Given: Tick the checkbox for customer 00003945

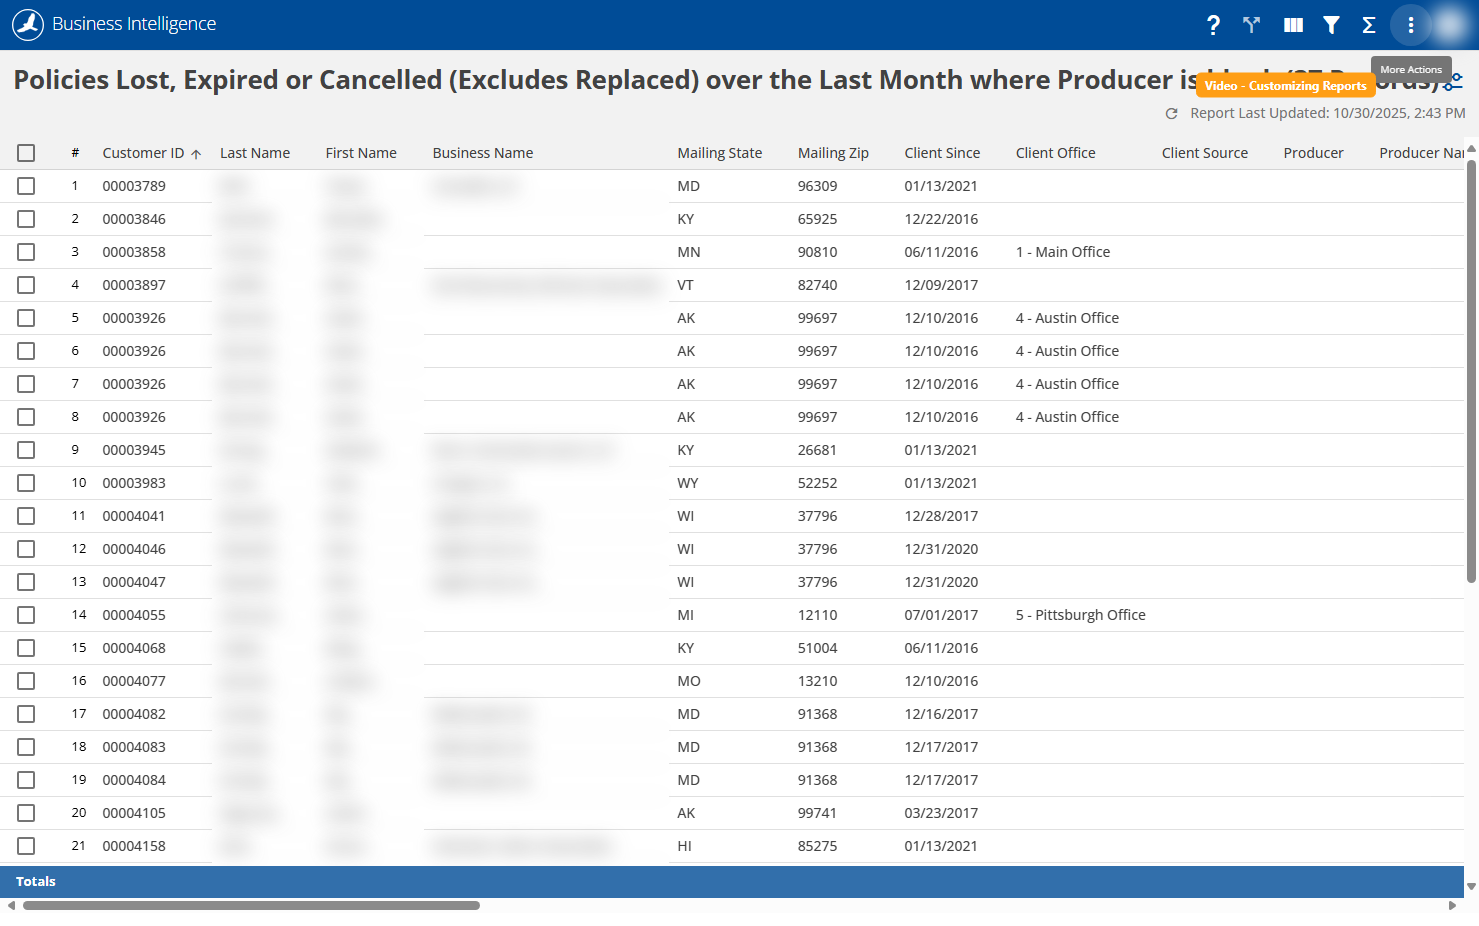Looking at the screenshot, I should tap(26, 450).
